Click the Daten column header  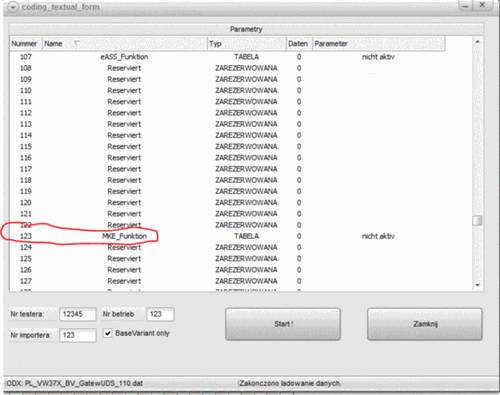pyautogui.click(x=299, y=44)
